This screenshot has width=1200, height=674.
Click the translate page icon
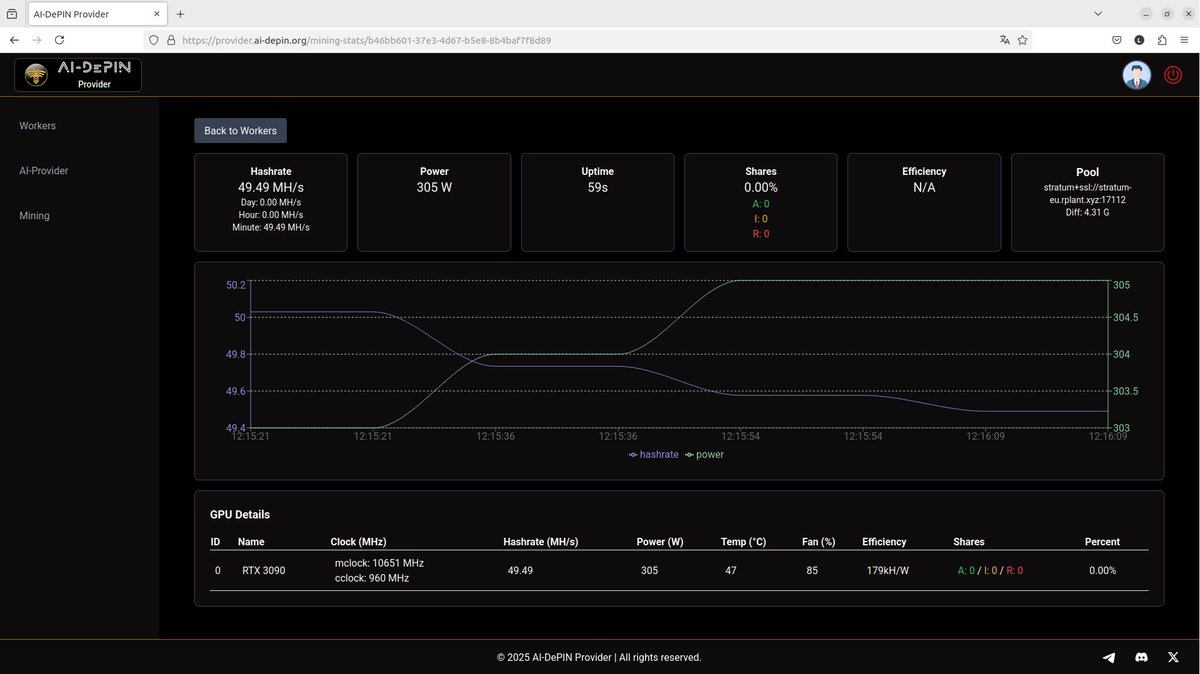(x=1004, y=40)
